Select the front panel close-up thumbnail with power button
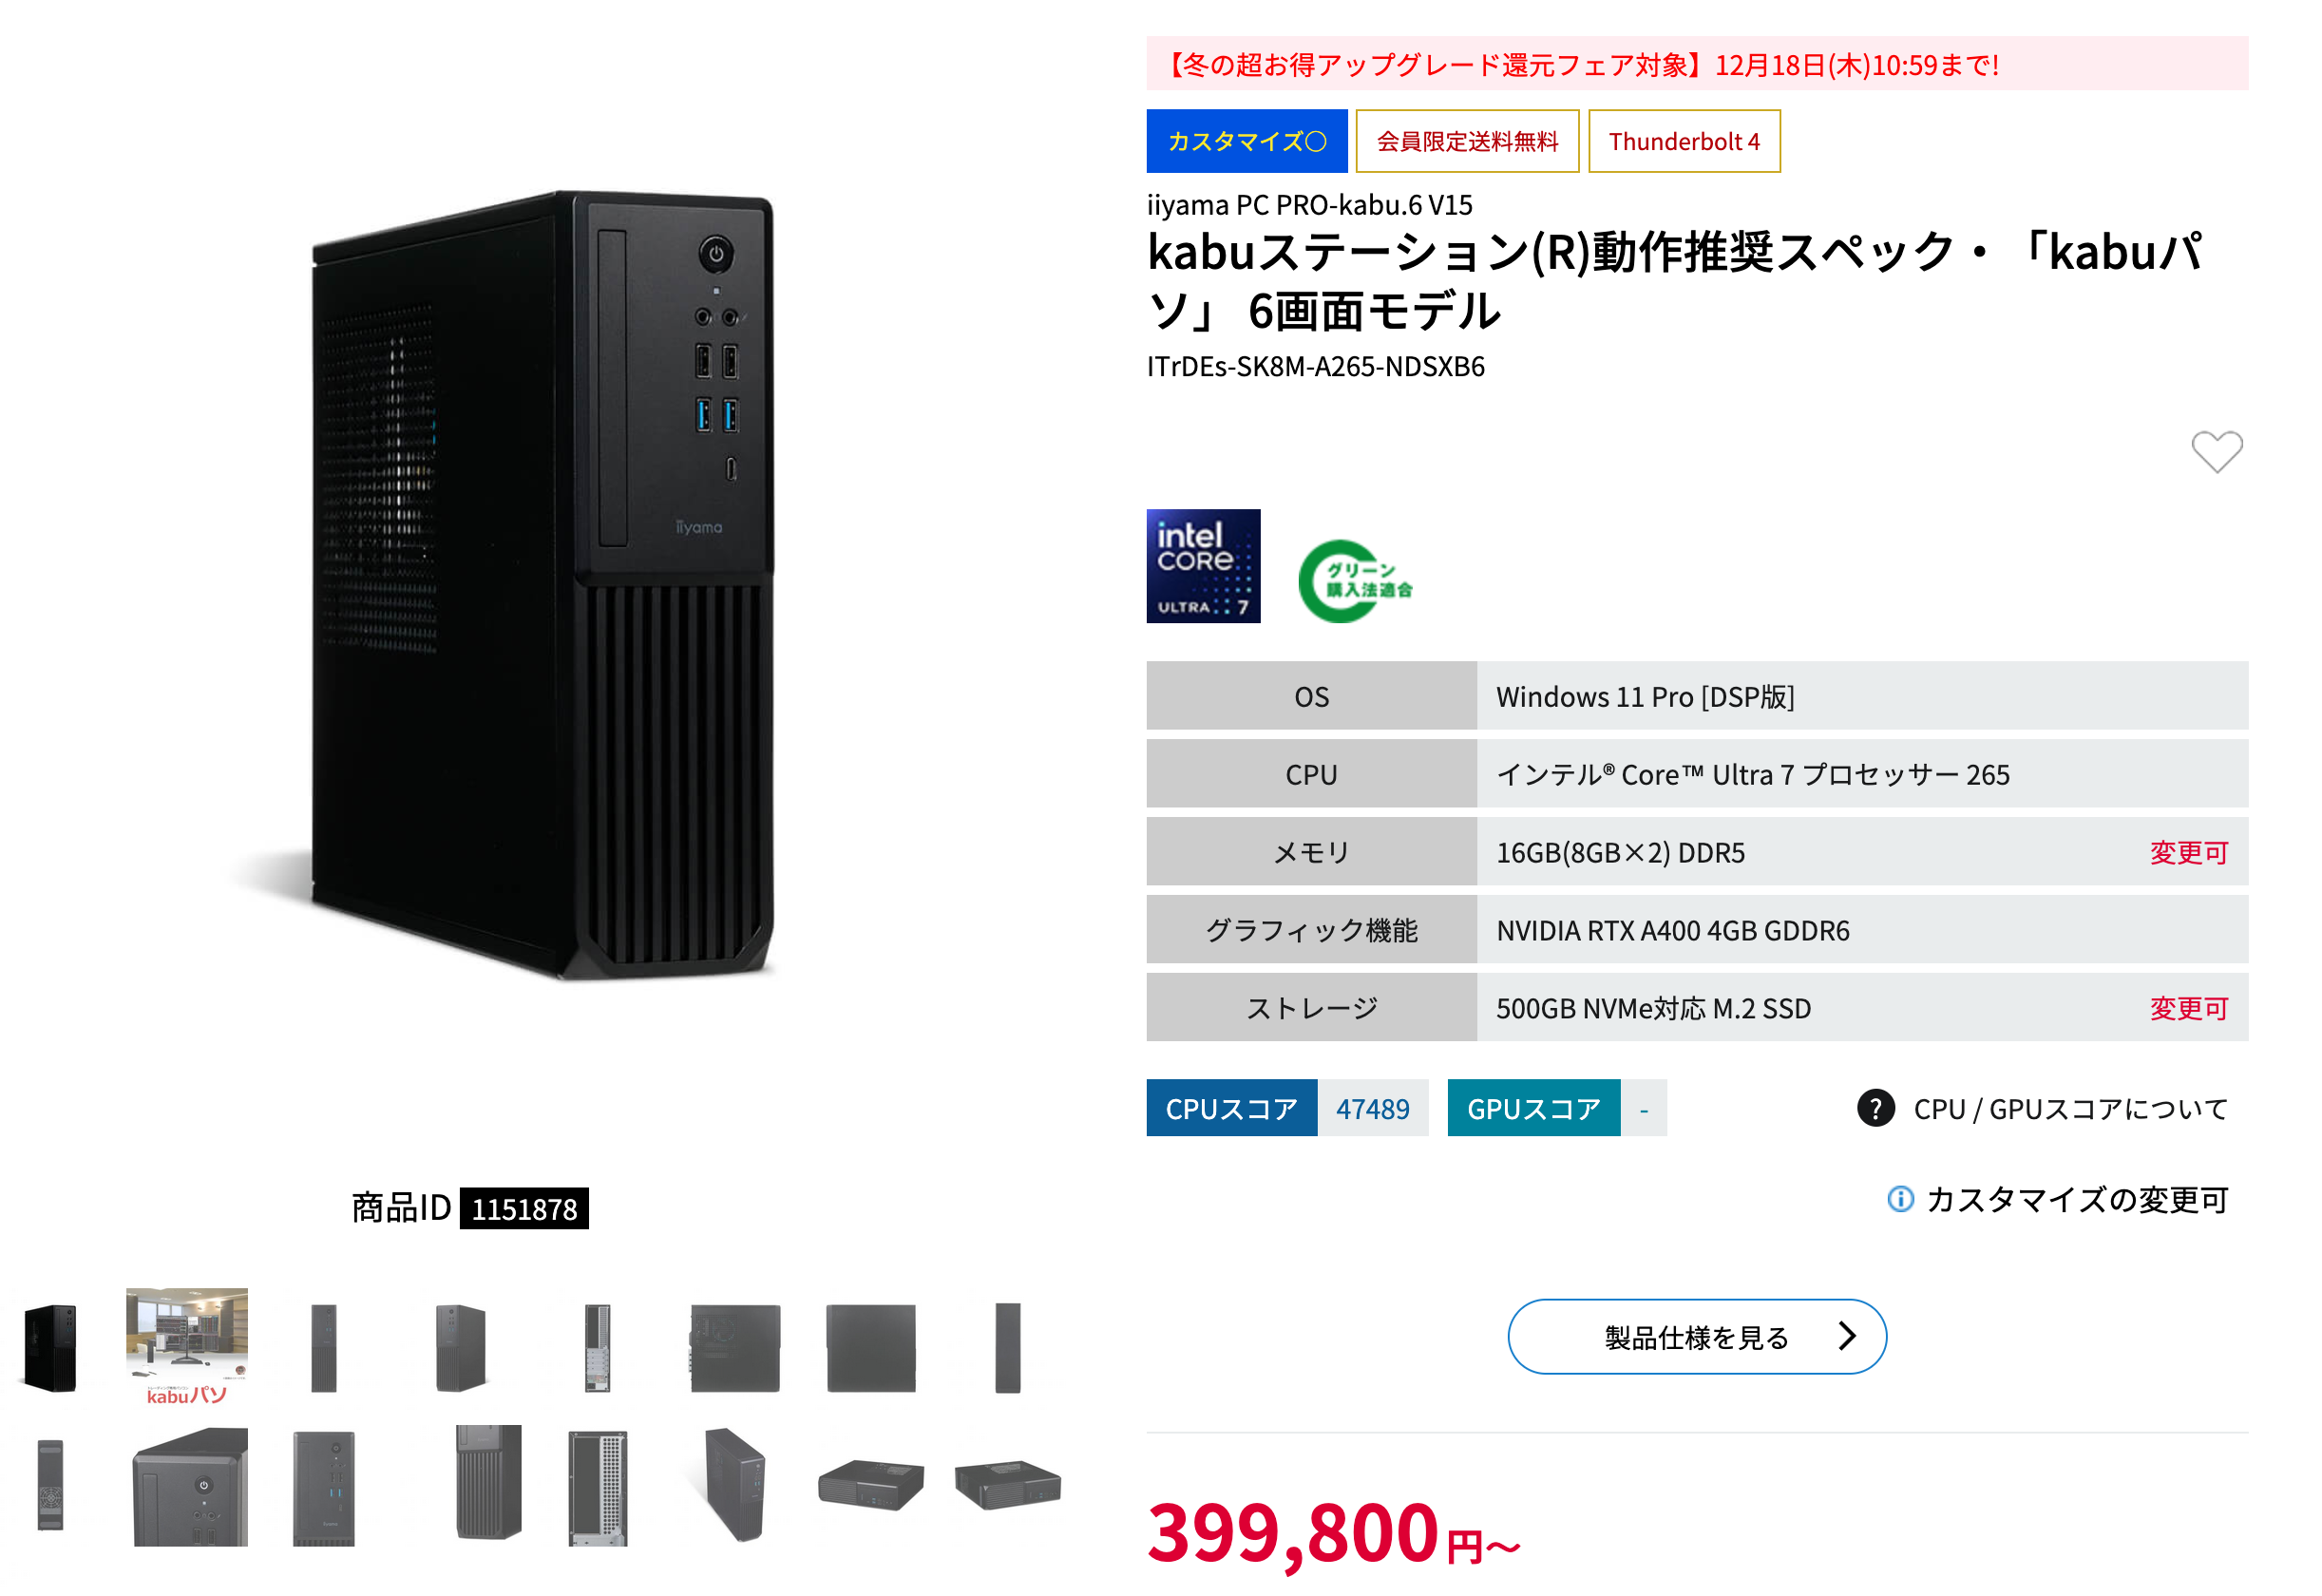 tap(190, 1486)
